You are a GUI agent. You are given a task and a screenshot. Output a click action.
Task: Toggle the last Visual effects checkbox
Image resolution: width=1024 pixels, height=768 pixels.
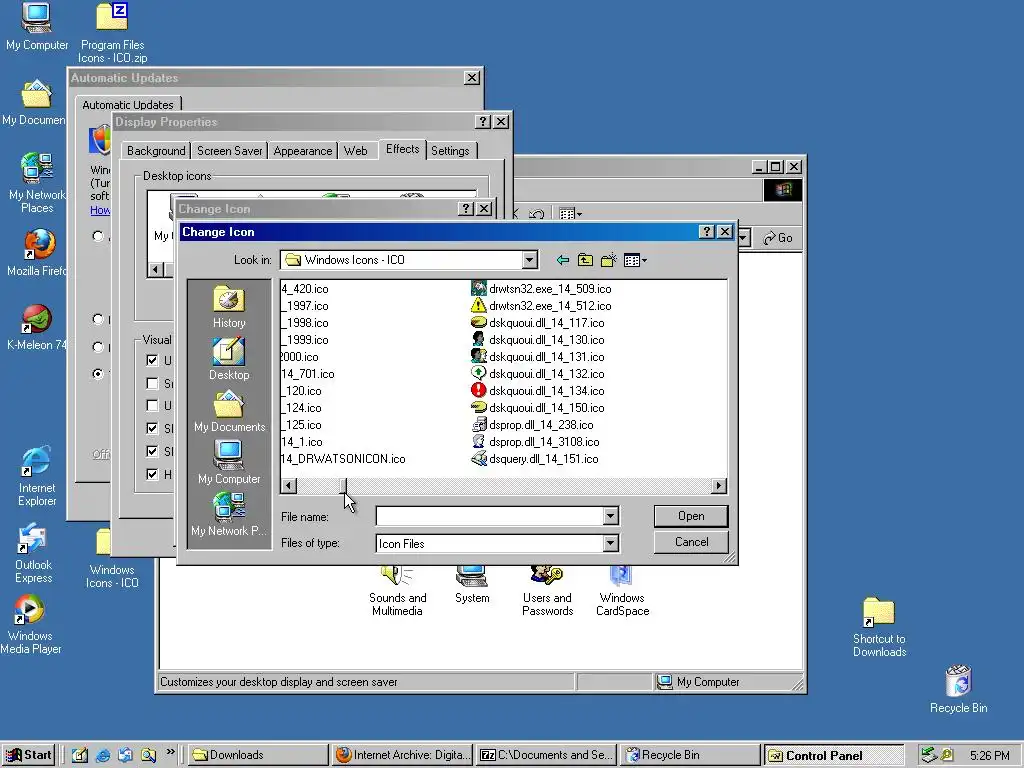point(152,474)
